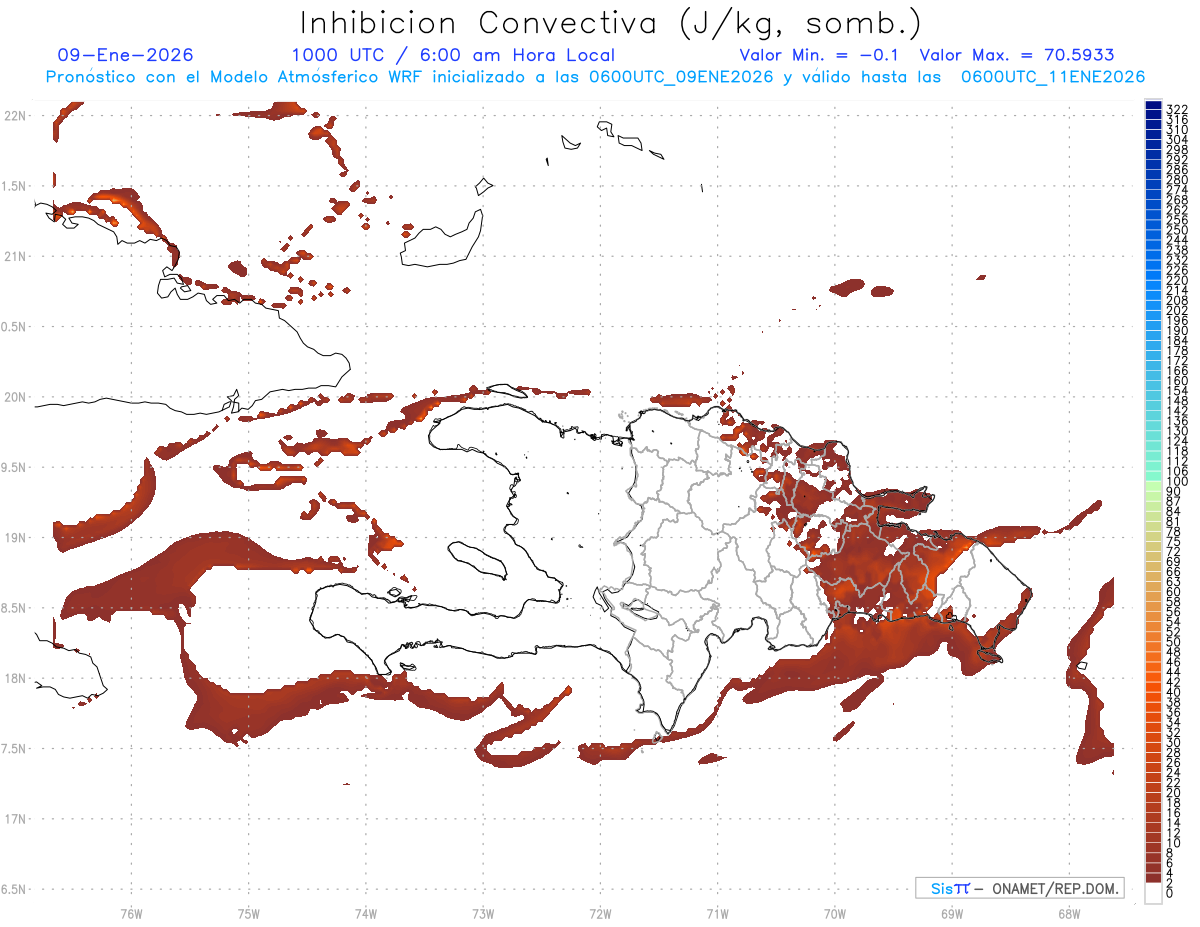Click "0600UTC_11ENE2026" valid-until time
The width and height of the screenshot is (1200, 927).
pos(1053,77)
